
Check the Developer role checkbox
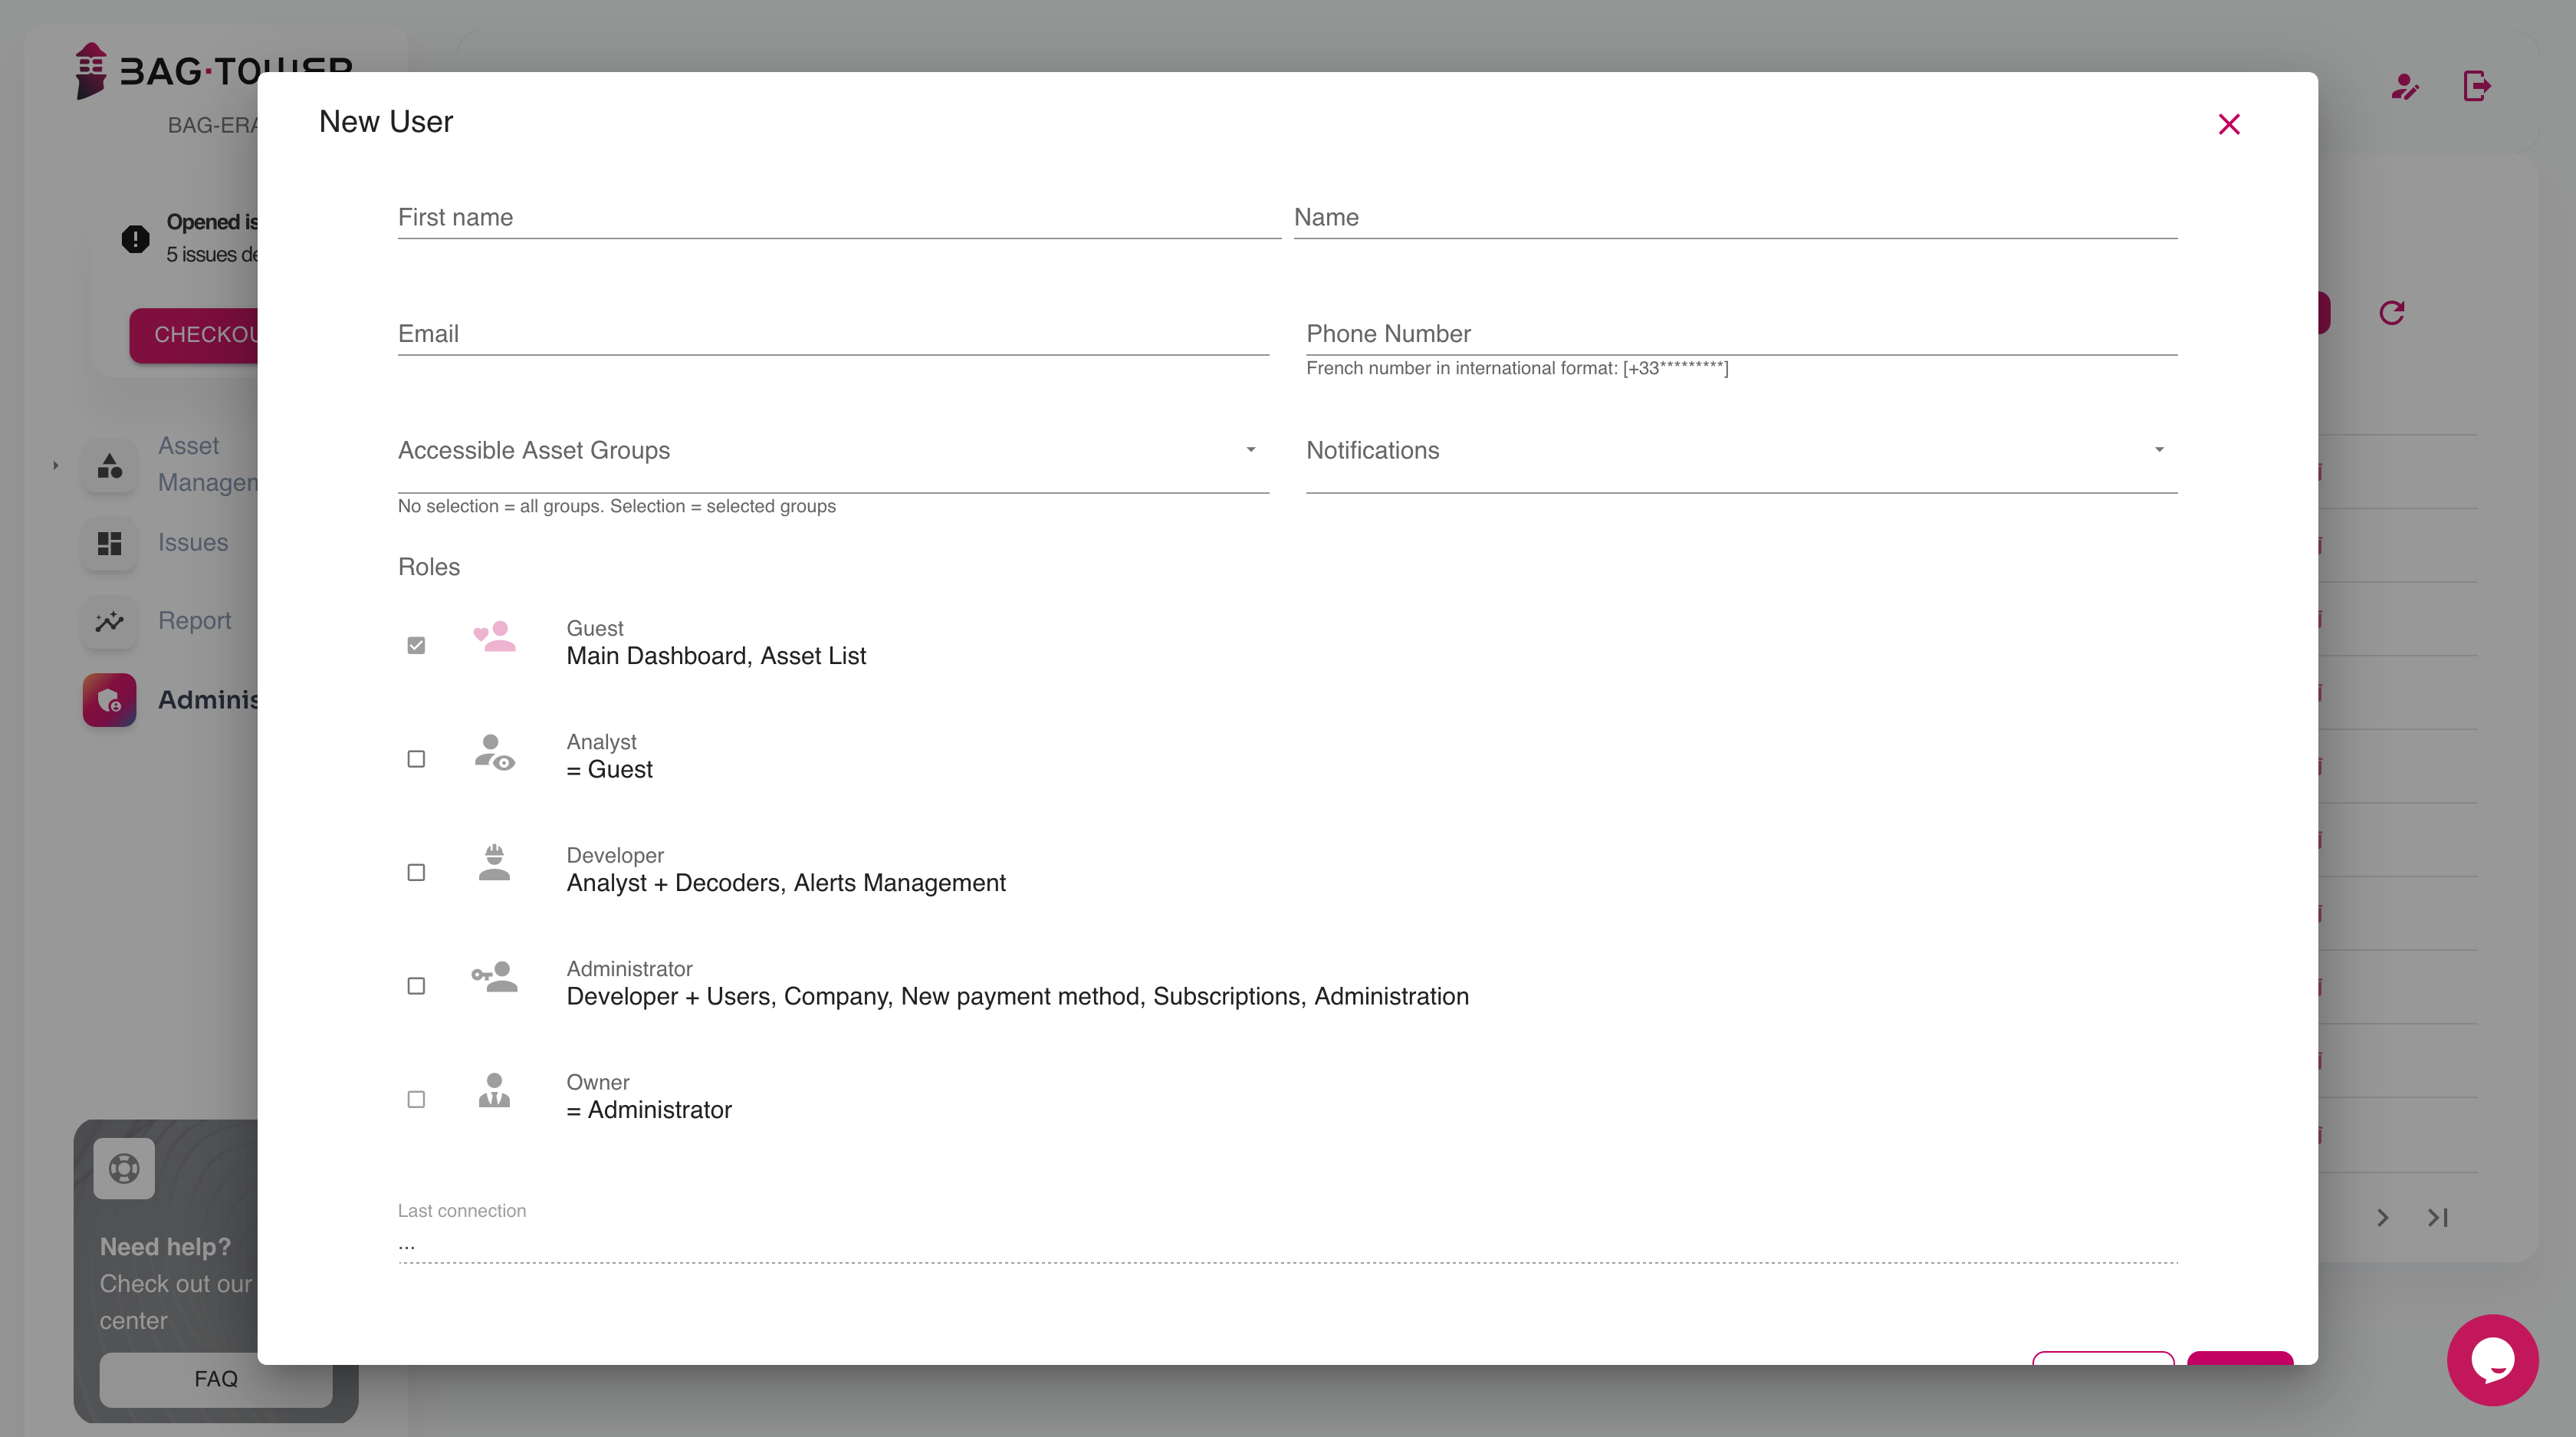pyautogui.click(x=416, y=872)
